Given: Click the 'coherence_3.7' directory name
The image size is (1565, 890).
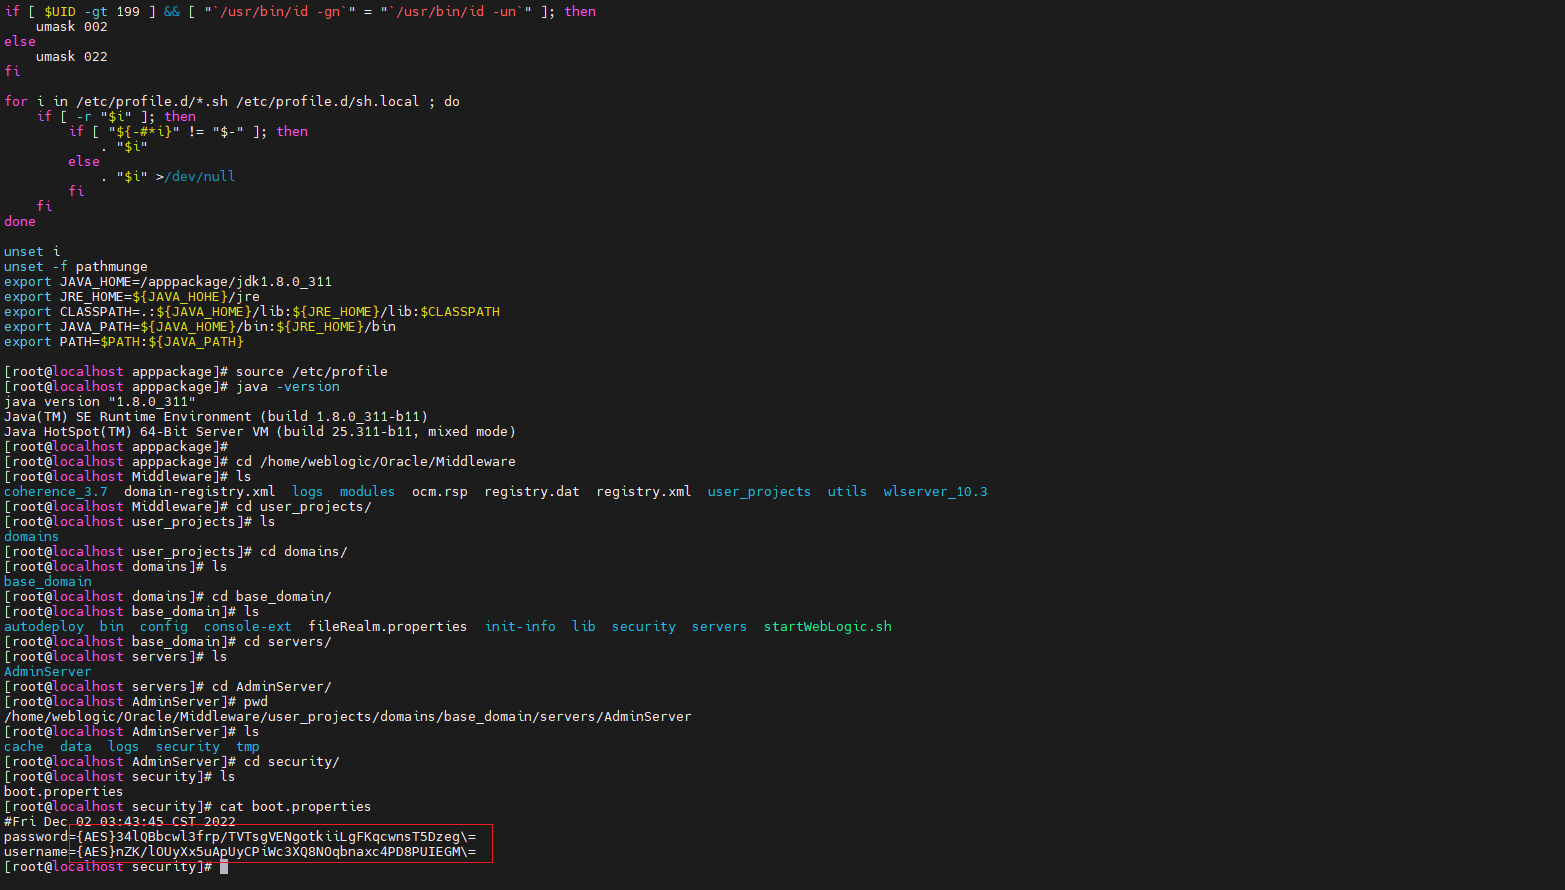Looking at the screenshot, I should tap(56, 492).
